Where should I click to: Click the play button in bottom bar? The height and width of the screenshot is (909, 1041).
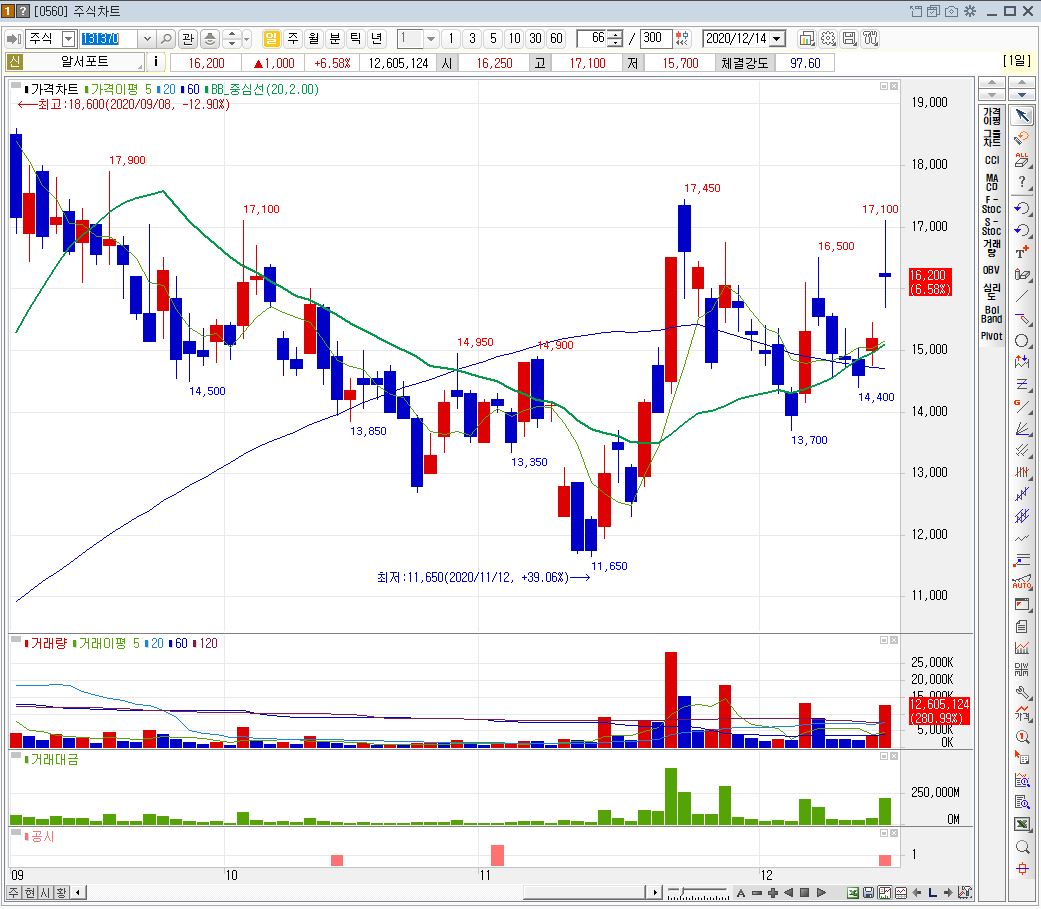(x=821, y=892)
